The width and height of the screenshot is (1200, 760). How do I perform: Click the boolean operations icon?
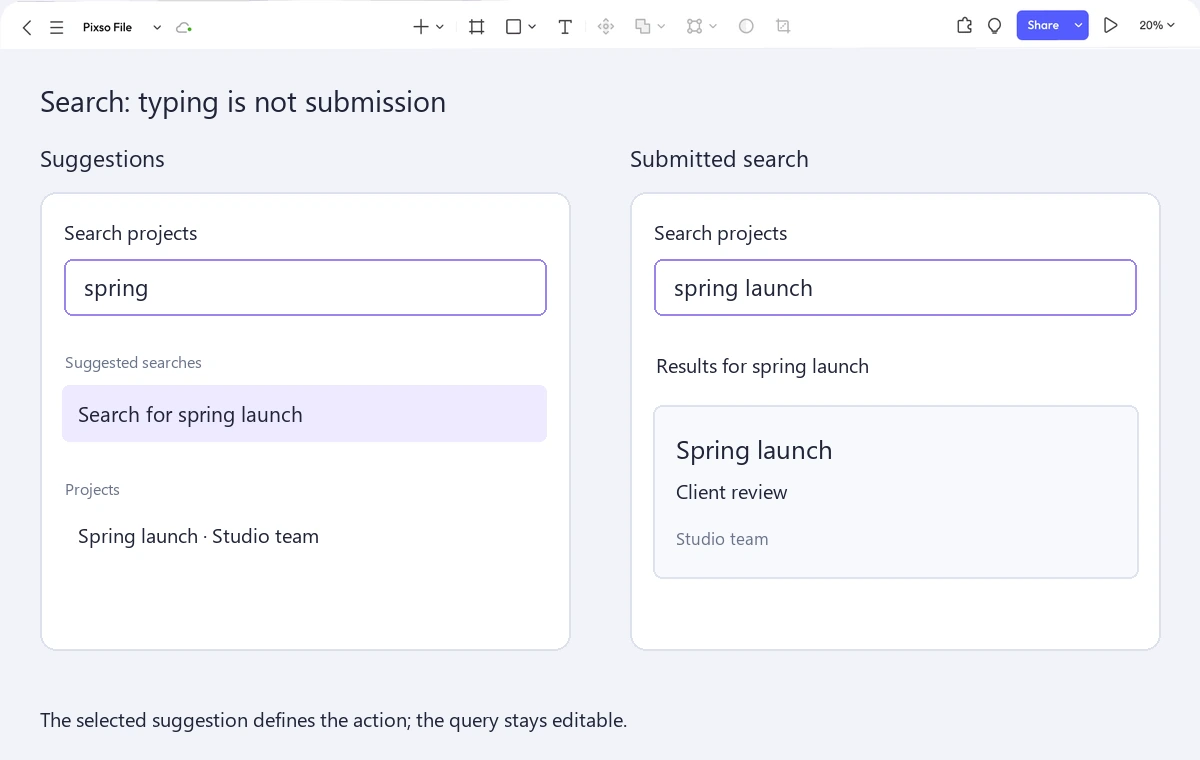click(x=643, y=27)
